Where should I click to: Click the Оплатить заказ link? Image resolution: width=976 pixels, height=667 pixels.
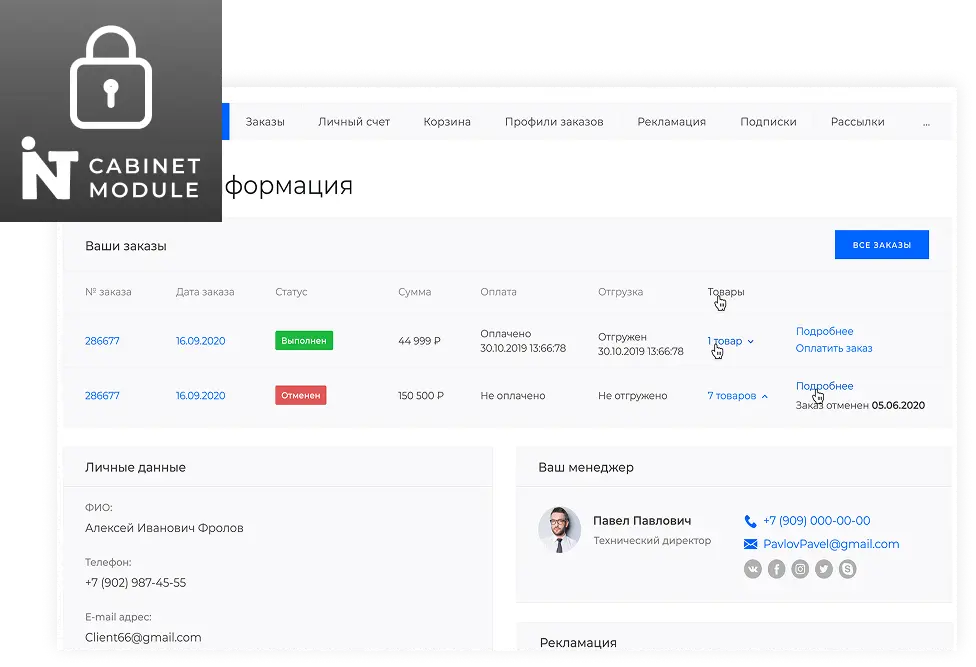coord(834,348)
